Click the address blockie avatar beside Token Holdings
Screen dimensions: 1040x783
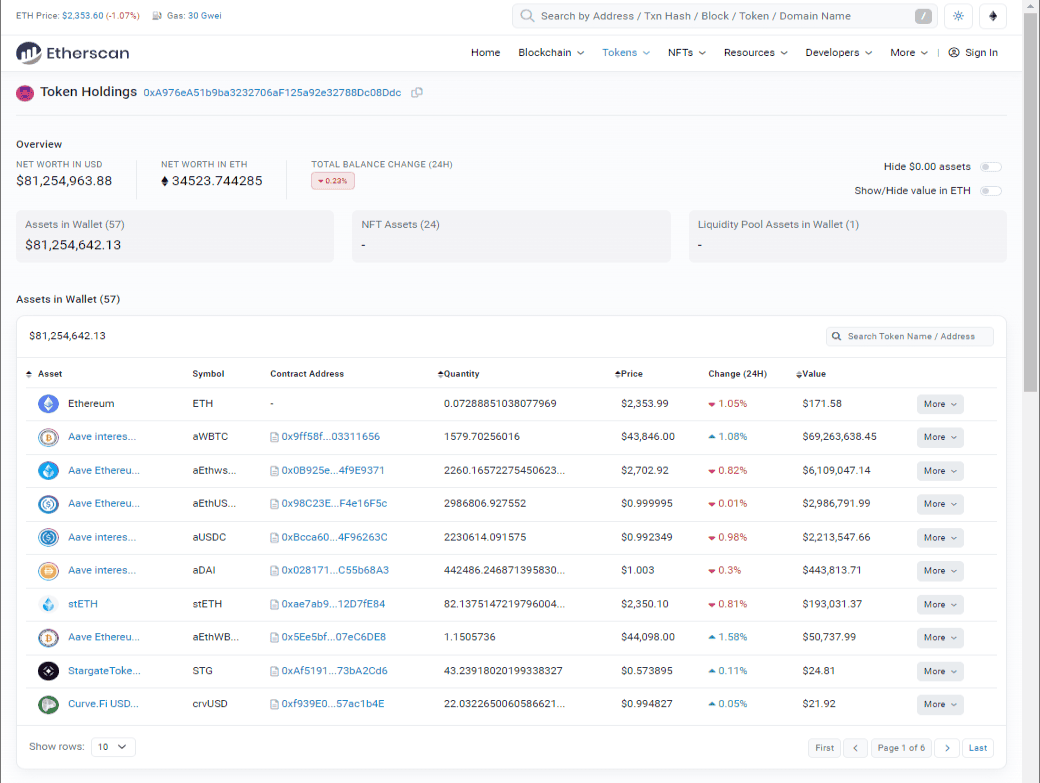pos(25,93)
